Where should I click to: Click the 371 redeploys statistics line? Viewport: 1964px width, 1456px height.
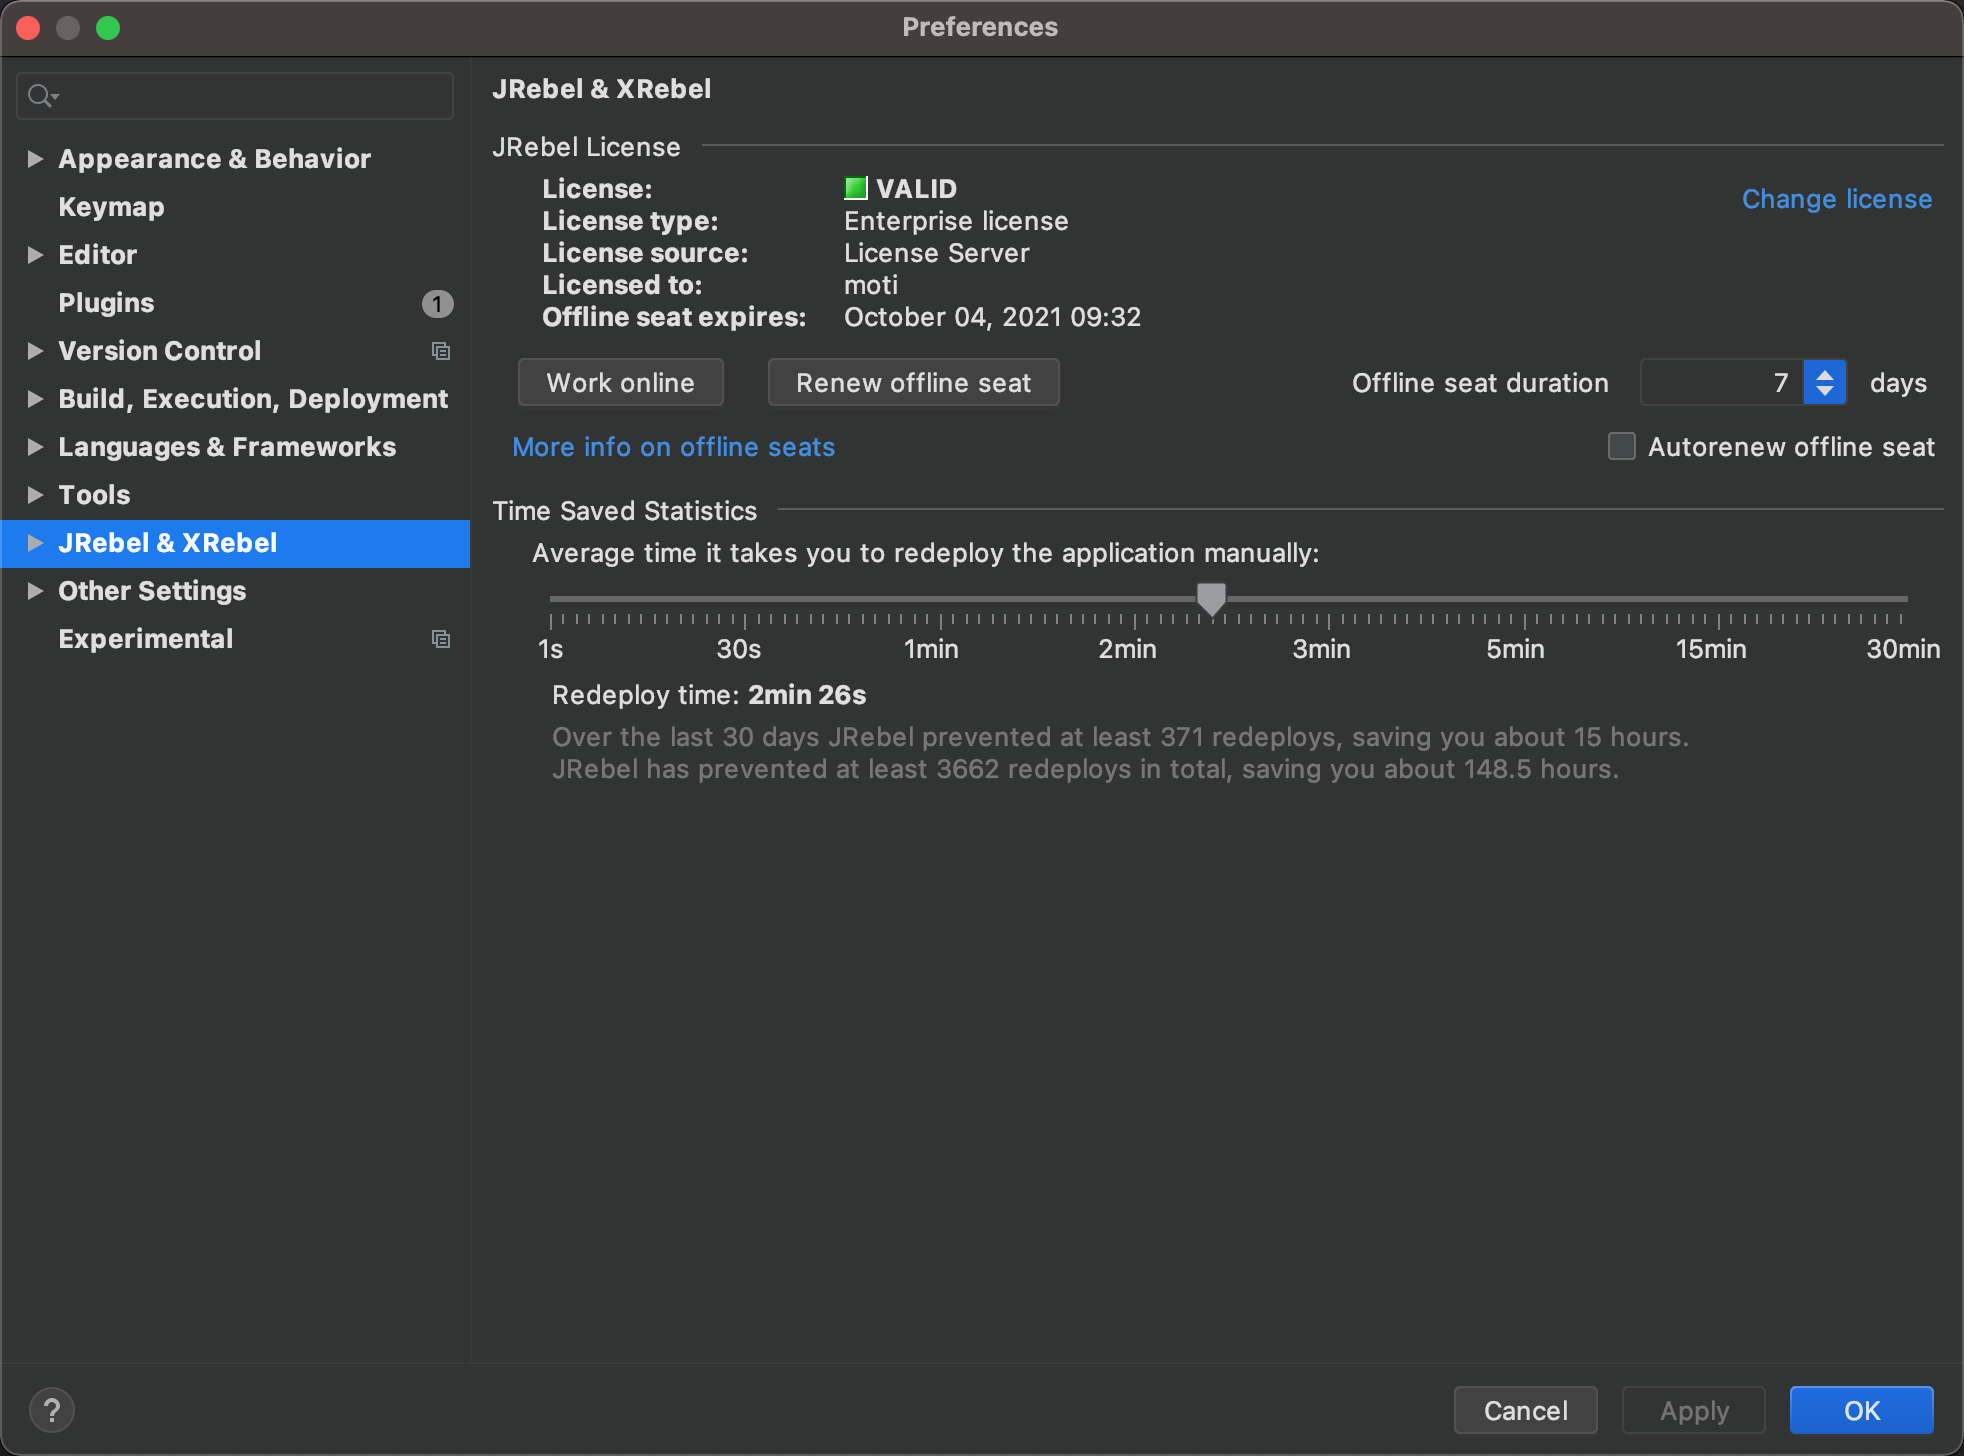1120,737
